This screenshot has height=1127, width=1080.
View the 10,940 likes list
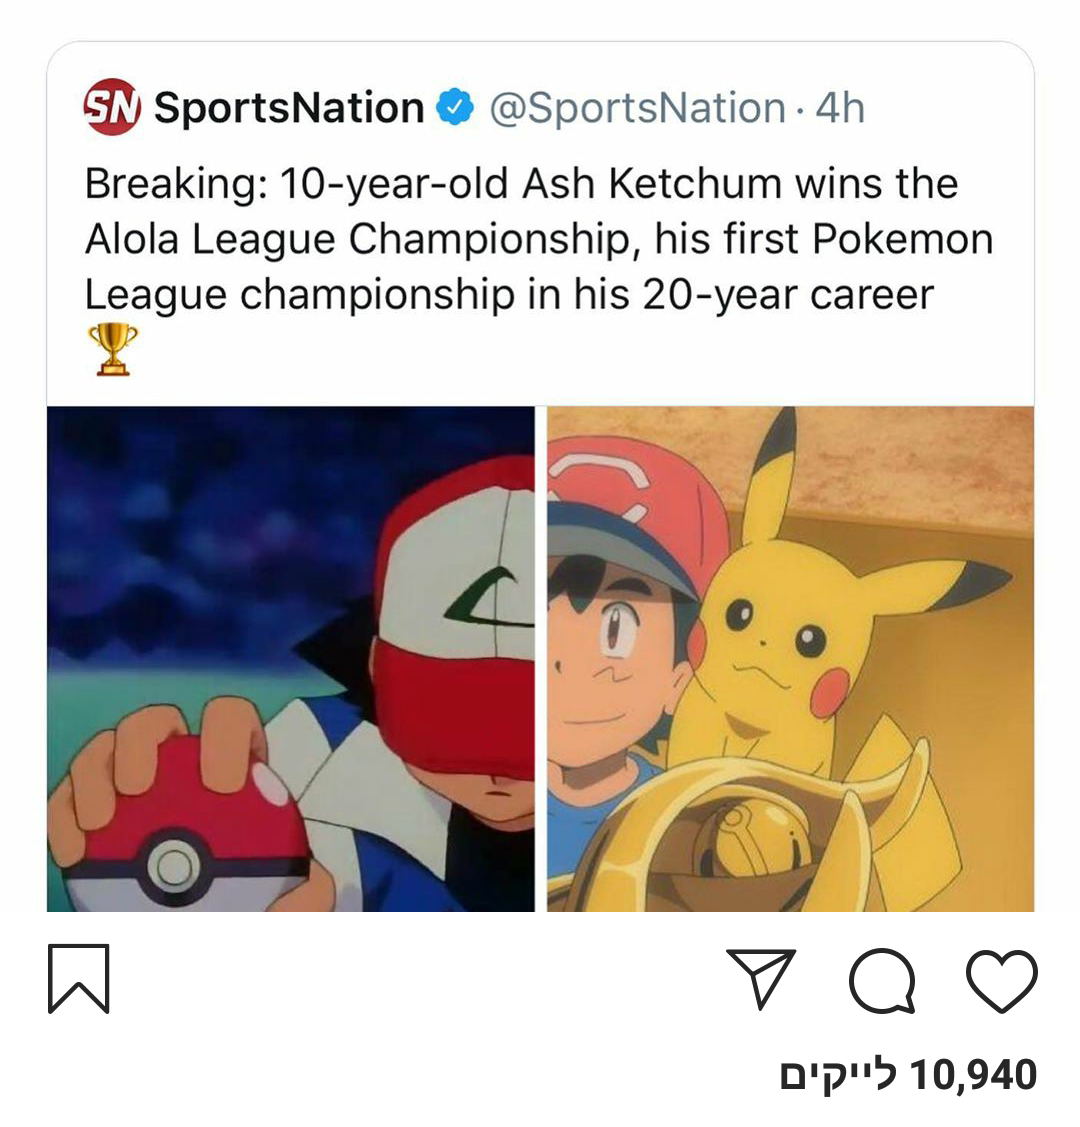908,1075
